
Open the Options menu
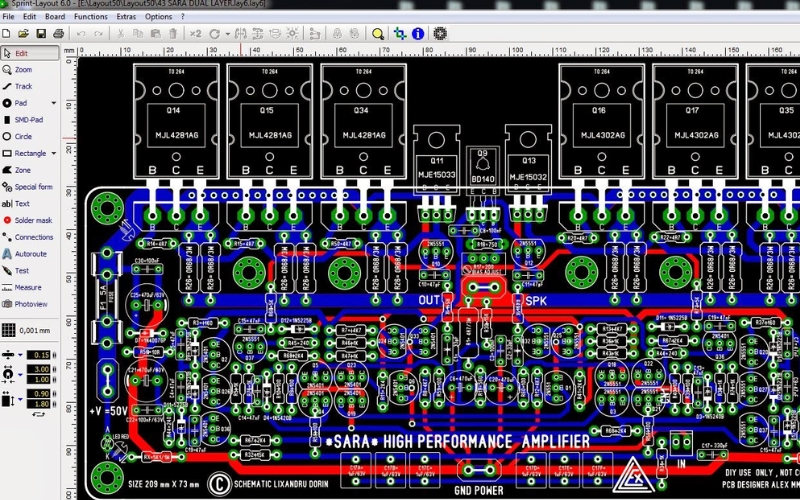pos(159,16)
